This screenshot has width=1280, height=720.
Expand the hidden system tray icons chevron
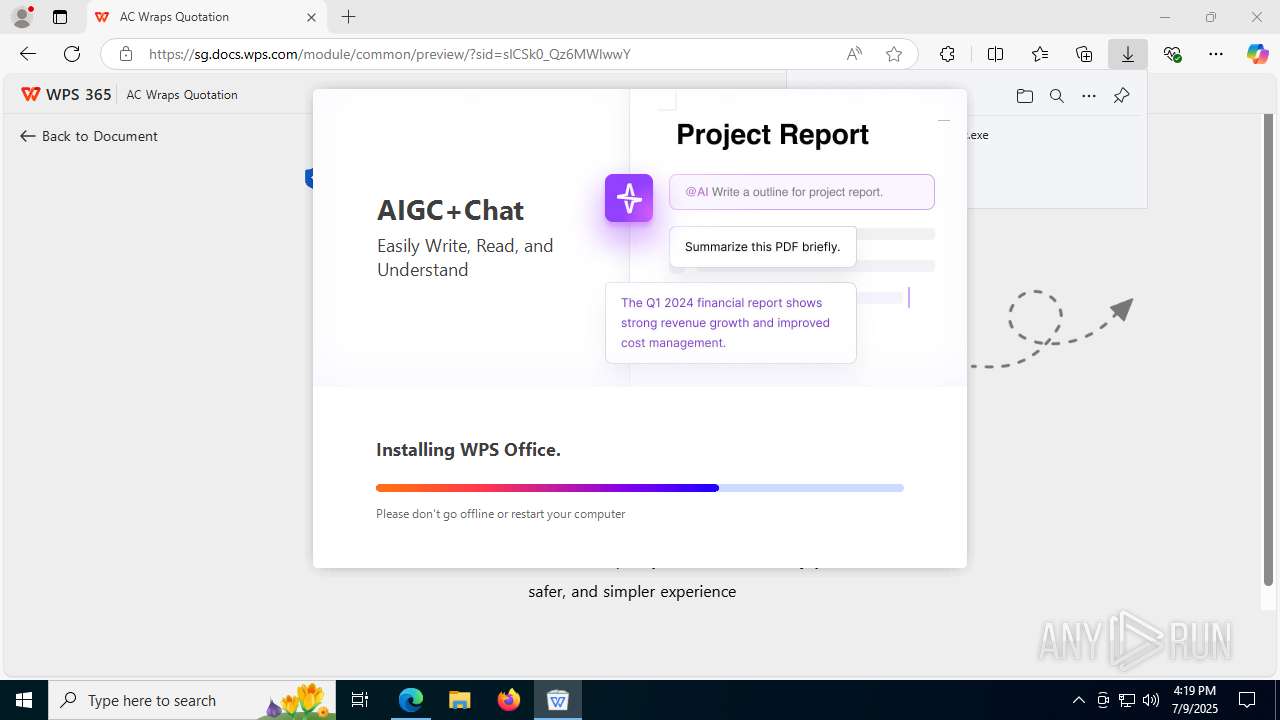[1078, 700]
